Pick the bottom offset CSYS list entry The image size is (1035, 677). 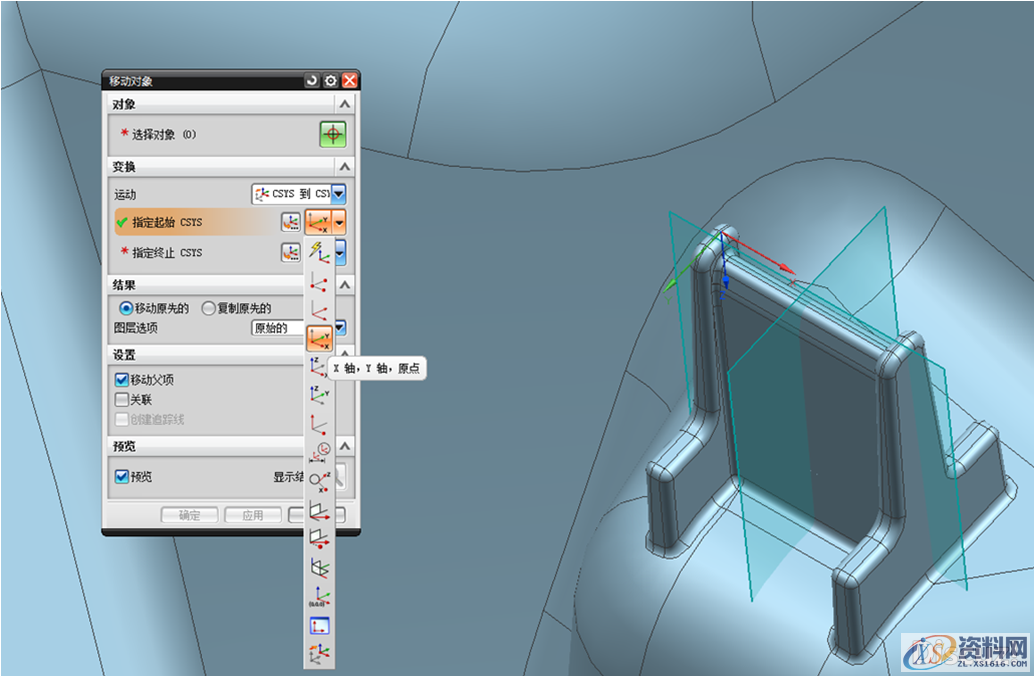319,654
